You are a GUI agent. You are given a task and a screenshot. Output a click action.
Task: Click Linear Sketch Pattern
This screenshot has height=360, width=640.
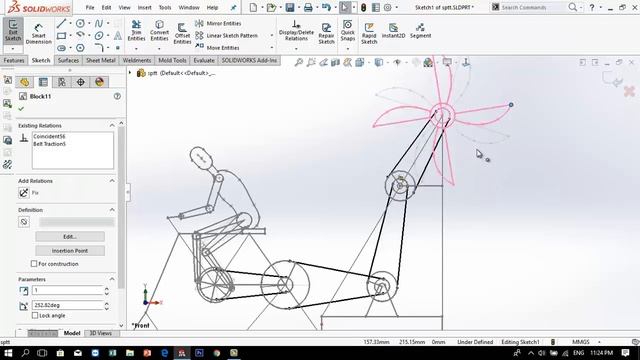point(227,36)
